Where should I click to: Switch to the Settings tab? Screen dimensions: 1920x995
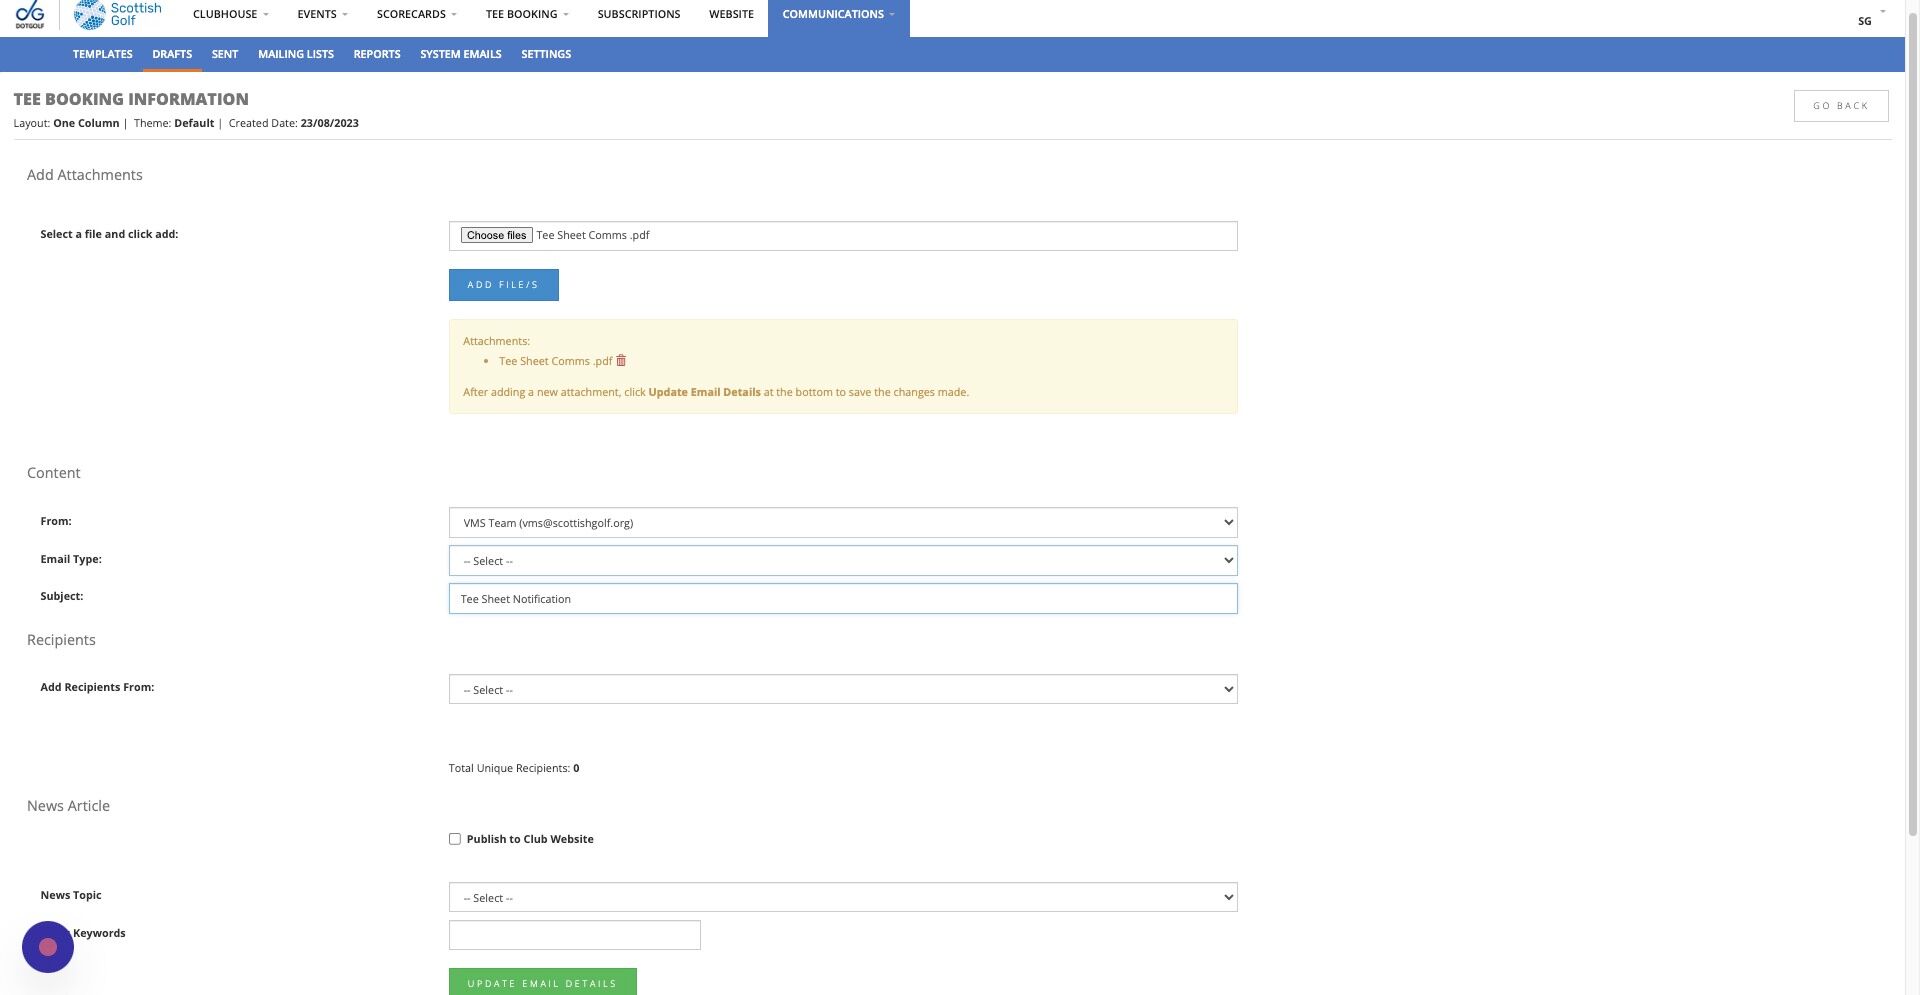point(546,54)
